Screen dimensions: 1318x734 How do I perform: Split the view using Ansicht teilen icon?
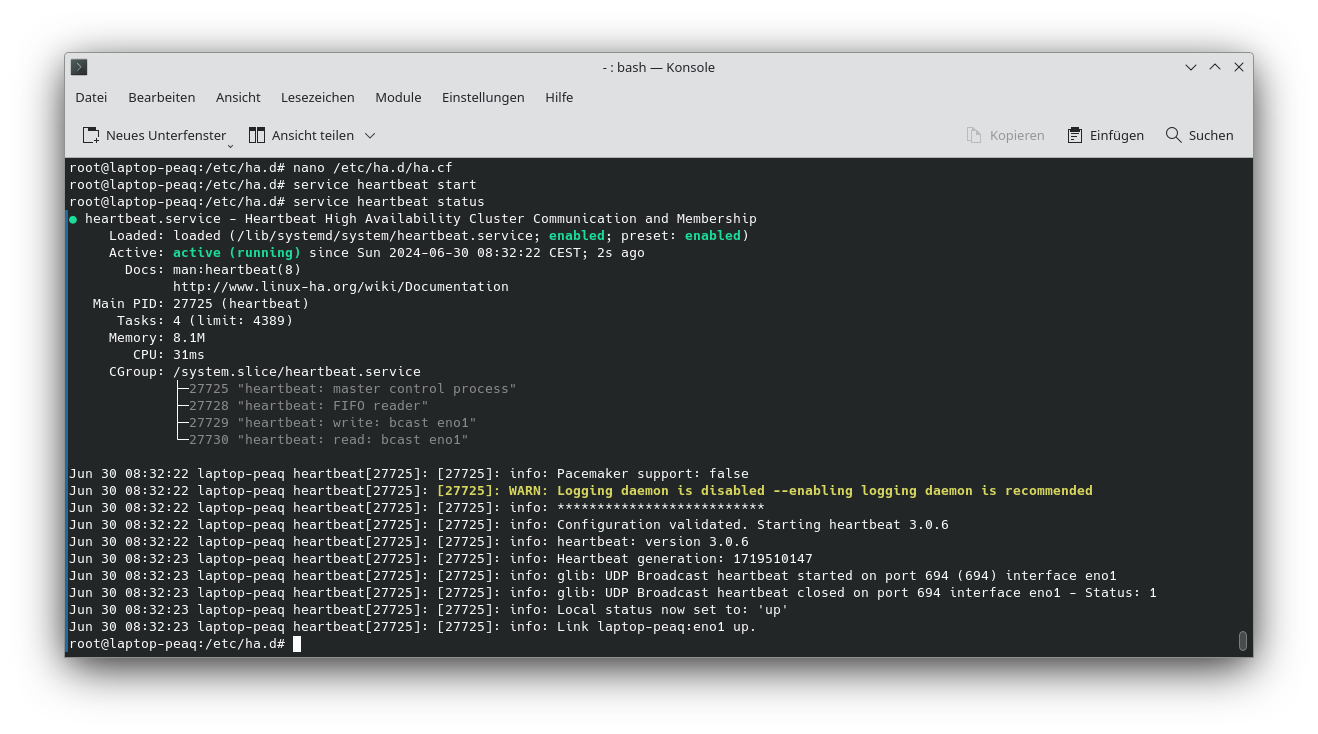pyautogui.click(x=256, y=135)
